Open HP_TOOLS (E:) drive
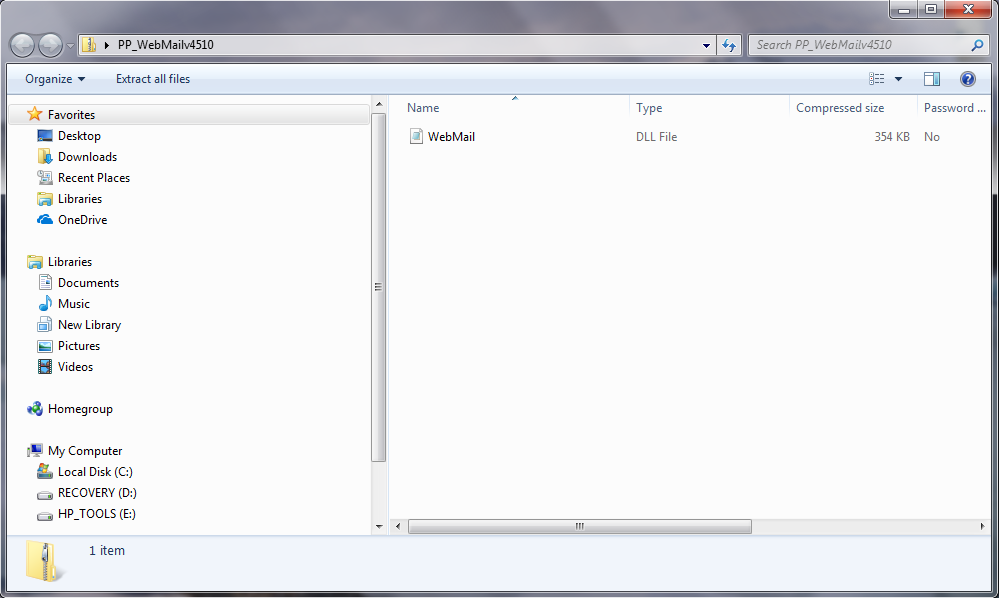 pos(96,514)
